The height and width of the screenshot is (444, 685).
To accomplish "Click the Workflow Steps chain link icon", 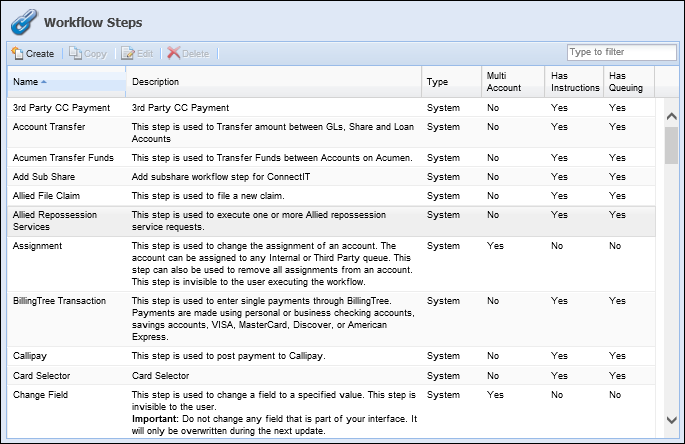I will coord(24,22).
